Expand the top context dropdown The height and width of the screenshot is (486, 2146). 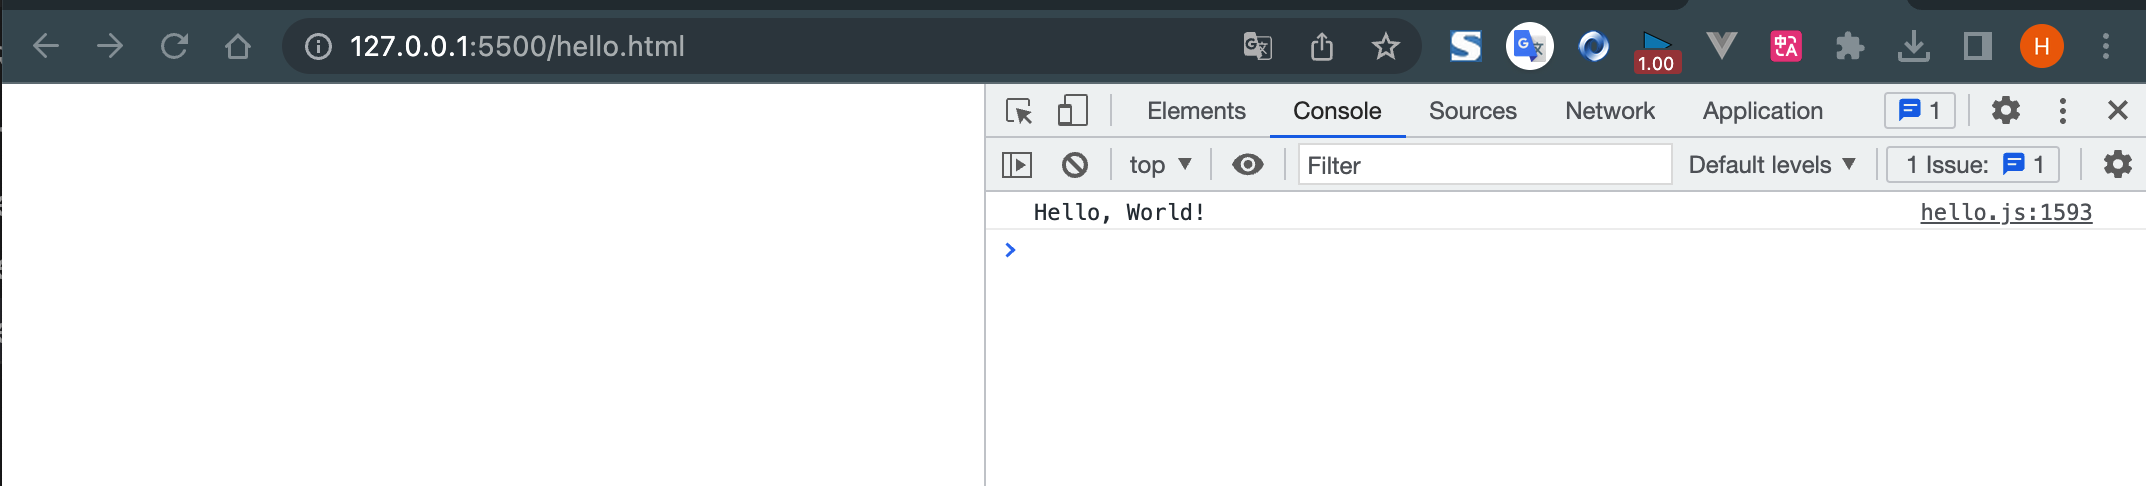(x=1160, y=165)
